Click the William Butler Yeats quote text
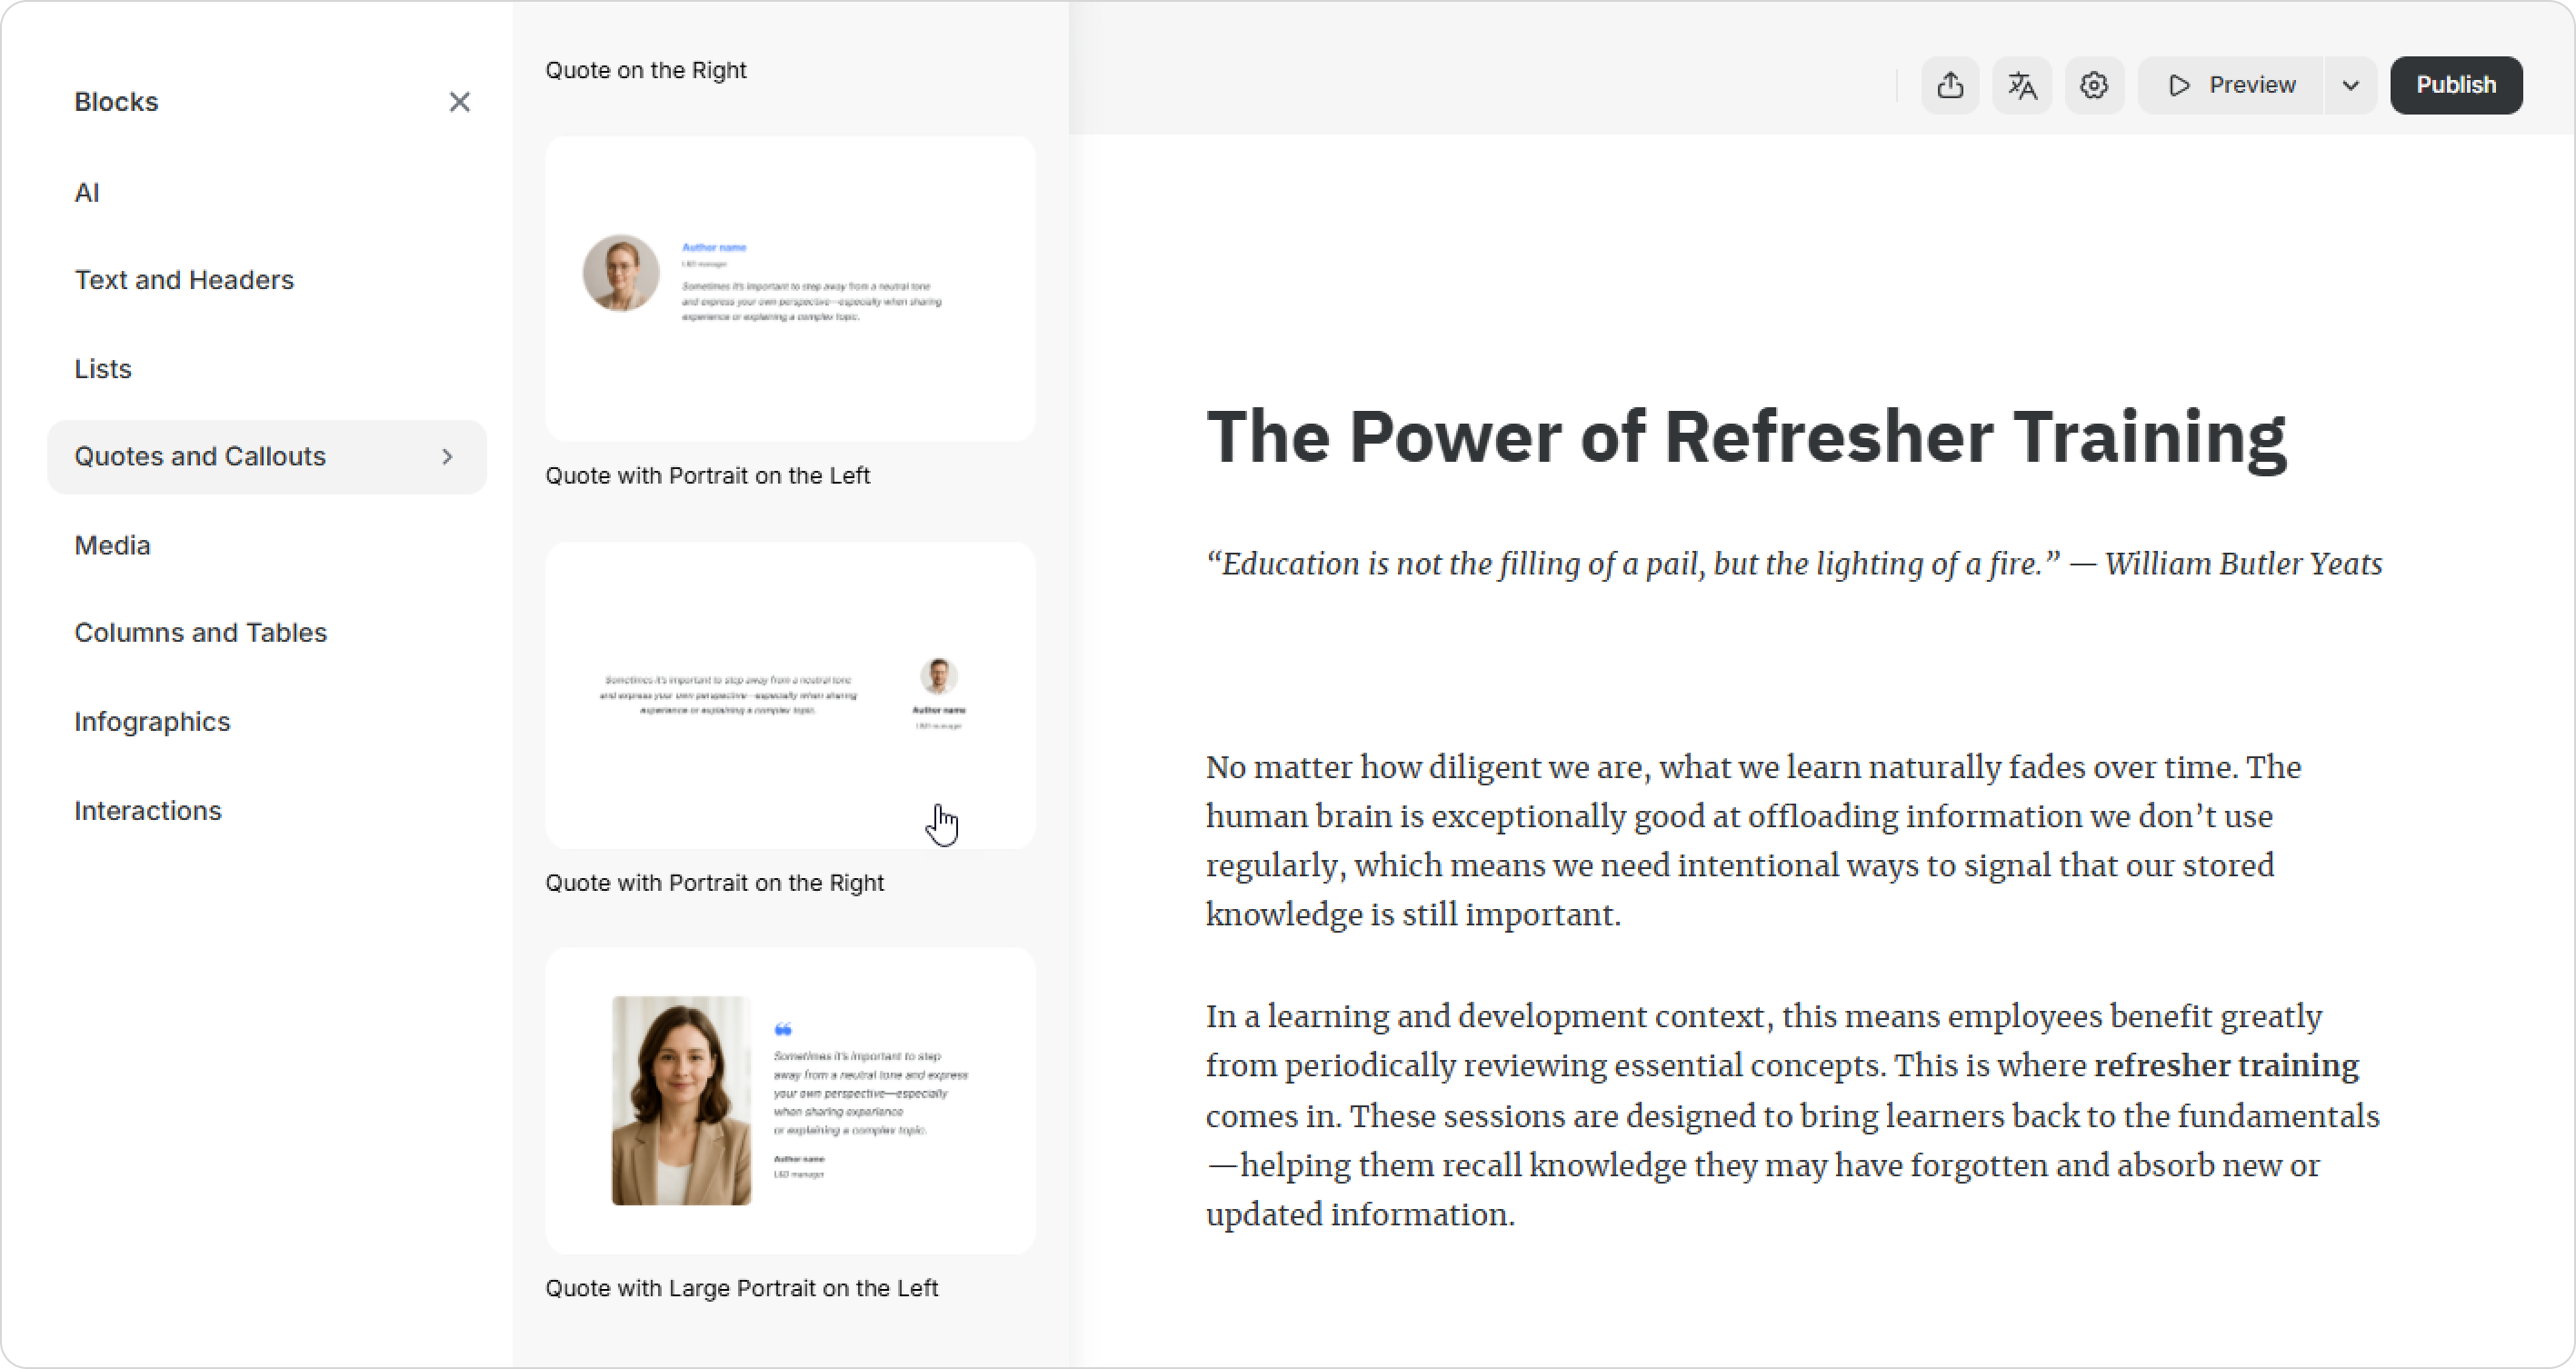 coord(1793,564)
